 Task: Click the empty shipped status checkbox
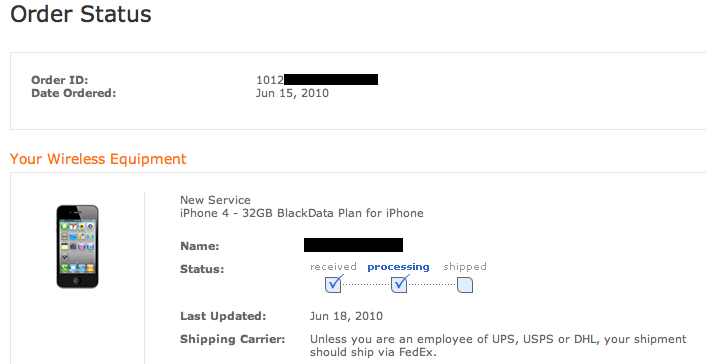pos(465,285)
